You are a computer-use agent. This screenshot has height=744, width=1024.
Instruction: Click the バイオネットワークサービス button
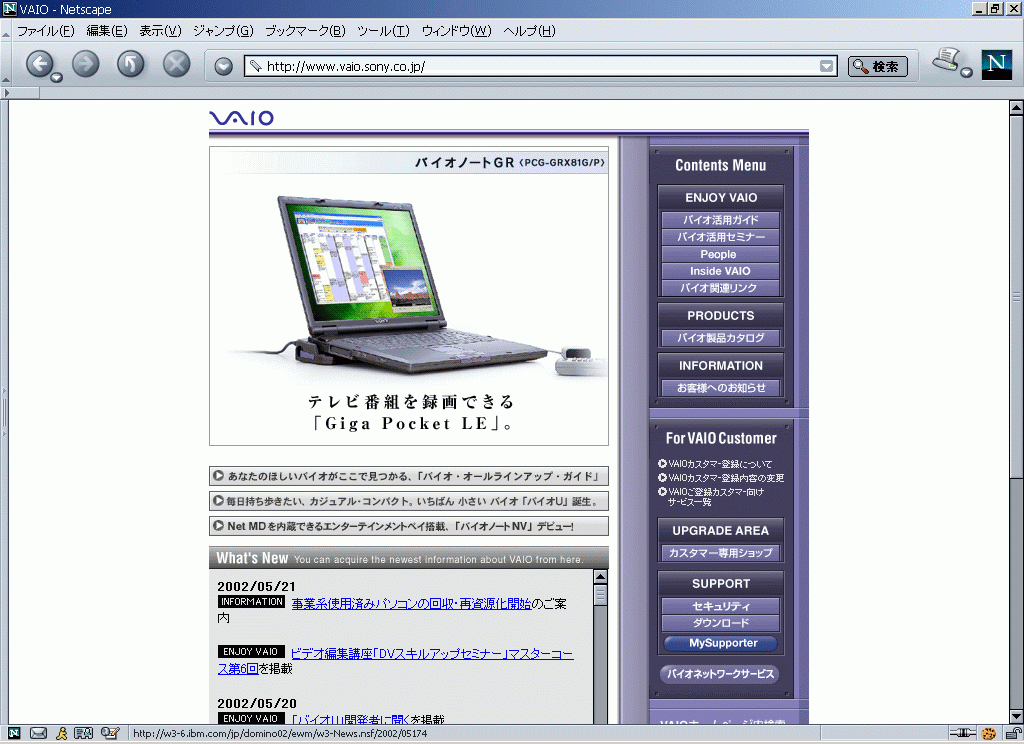[720, 674]
